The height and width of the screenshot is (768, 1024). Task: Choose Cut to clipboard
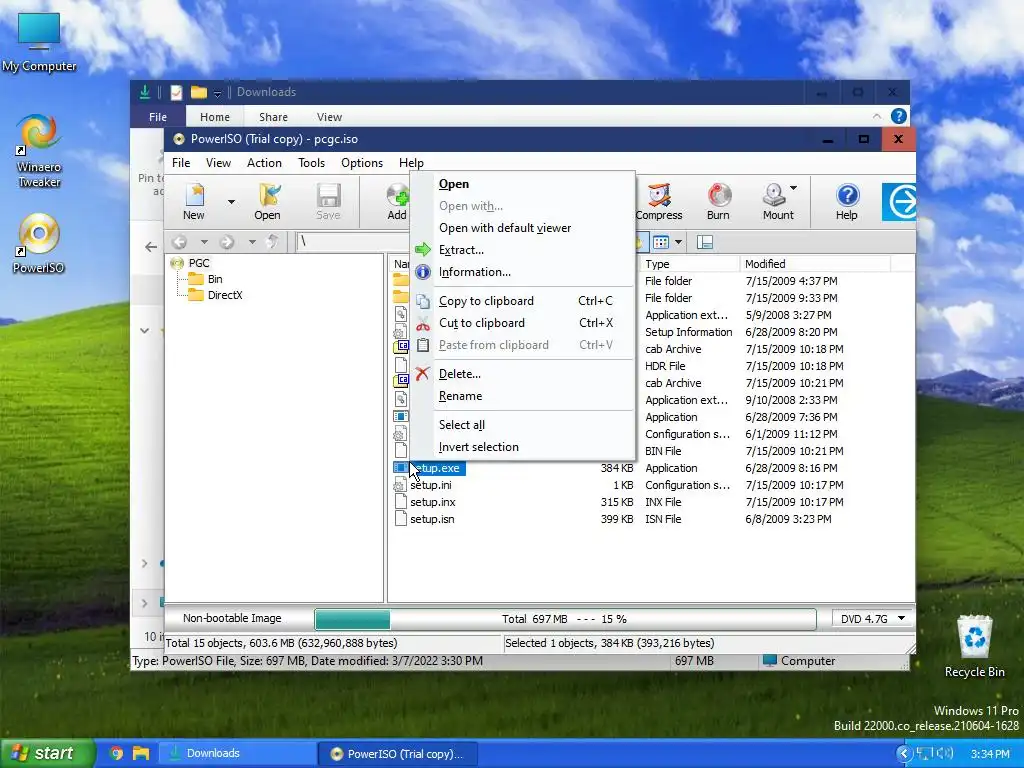click(522, 323)
